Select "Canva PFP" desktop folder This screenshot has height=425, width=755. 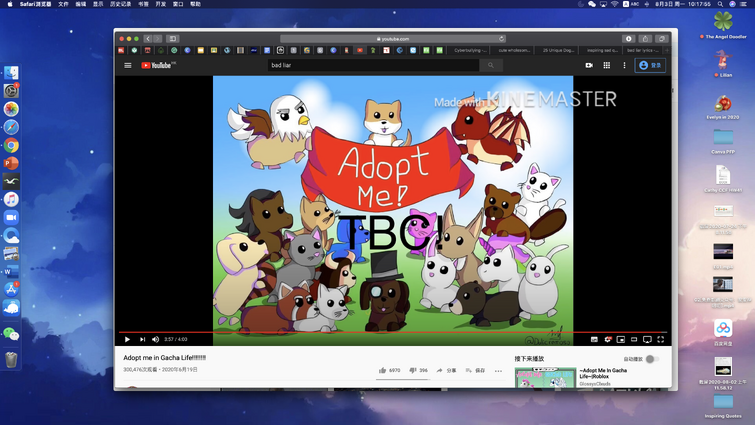(723, 141)
